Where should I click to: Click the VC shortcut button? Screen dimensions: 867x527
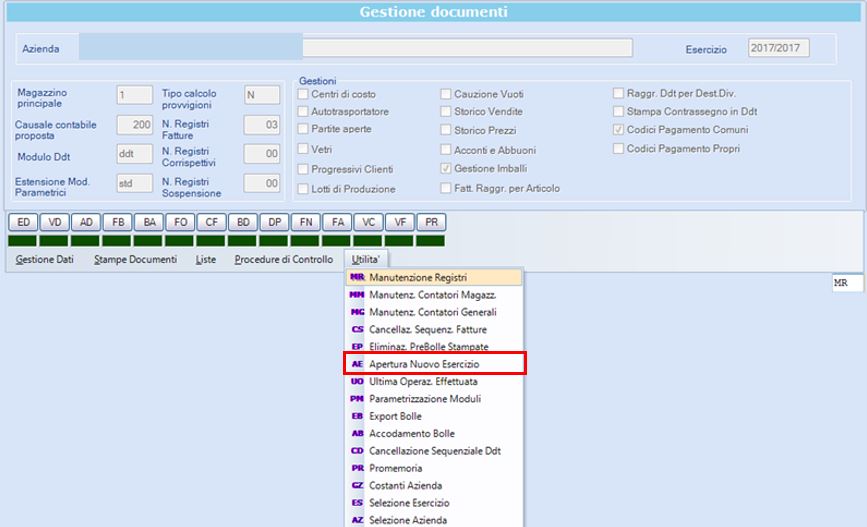(369, 222)
